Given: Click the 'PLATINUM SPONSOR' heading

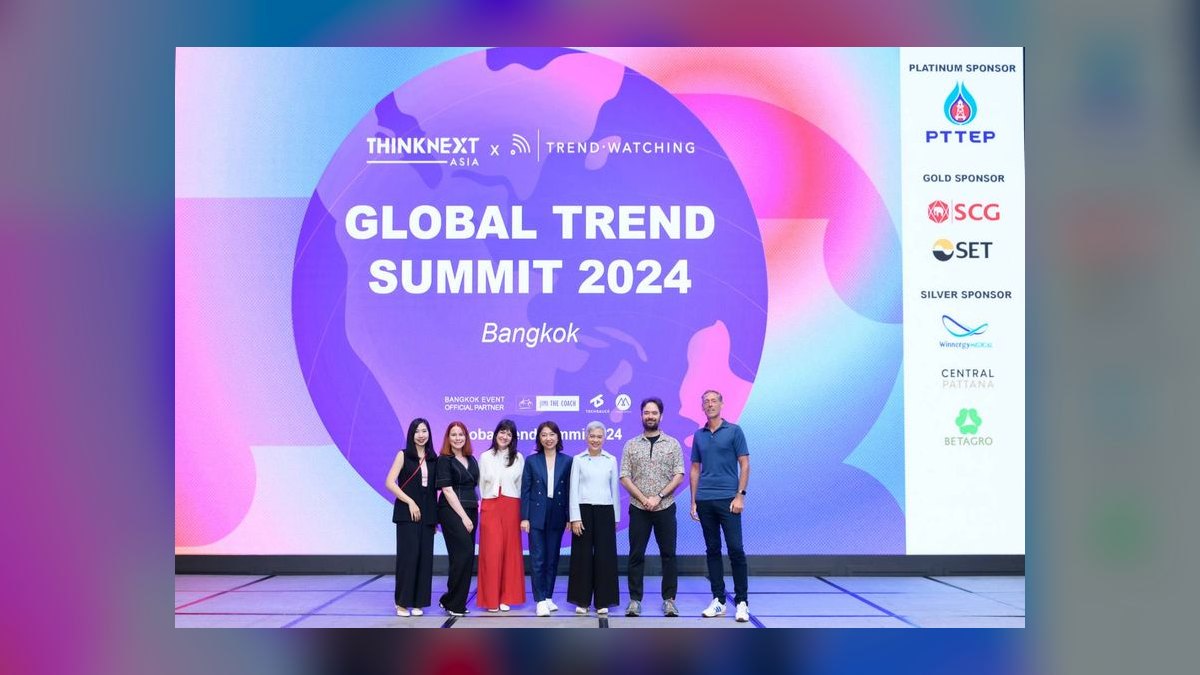Looking at the screenshot, I should [x=962, y=68].
